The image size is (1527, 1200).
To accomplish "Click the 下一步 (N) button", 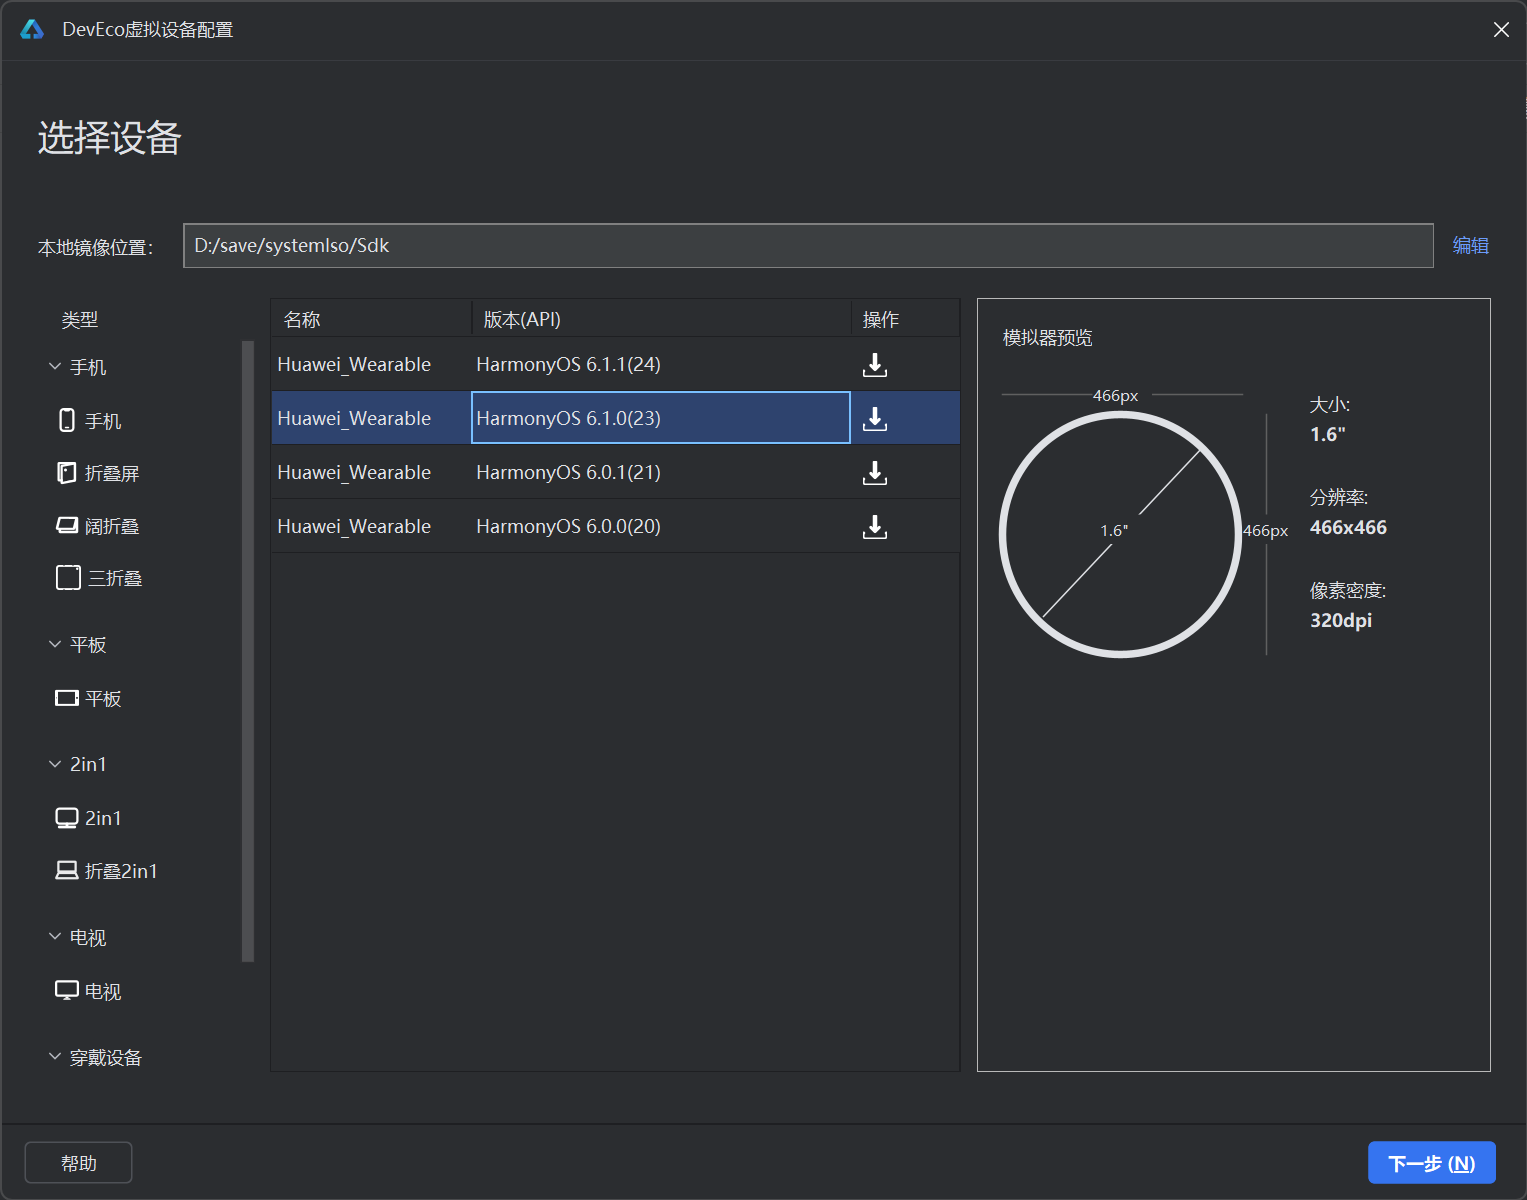I will [x=1432, y=1163].
